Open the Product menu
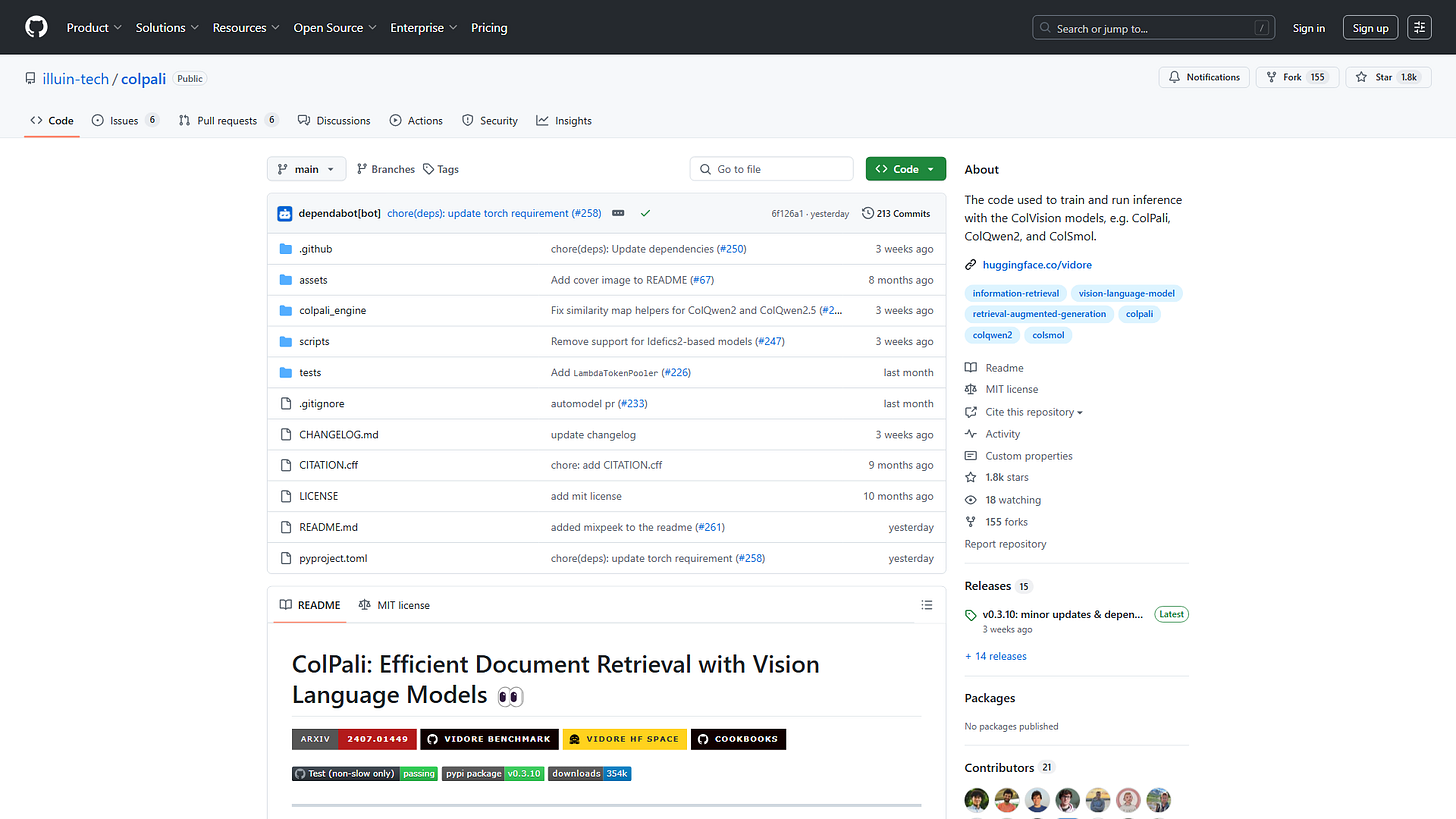This screenshot has width=1456, height=819. pyautogui.click(x=94, y=28)
